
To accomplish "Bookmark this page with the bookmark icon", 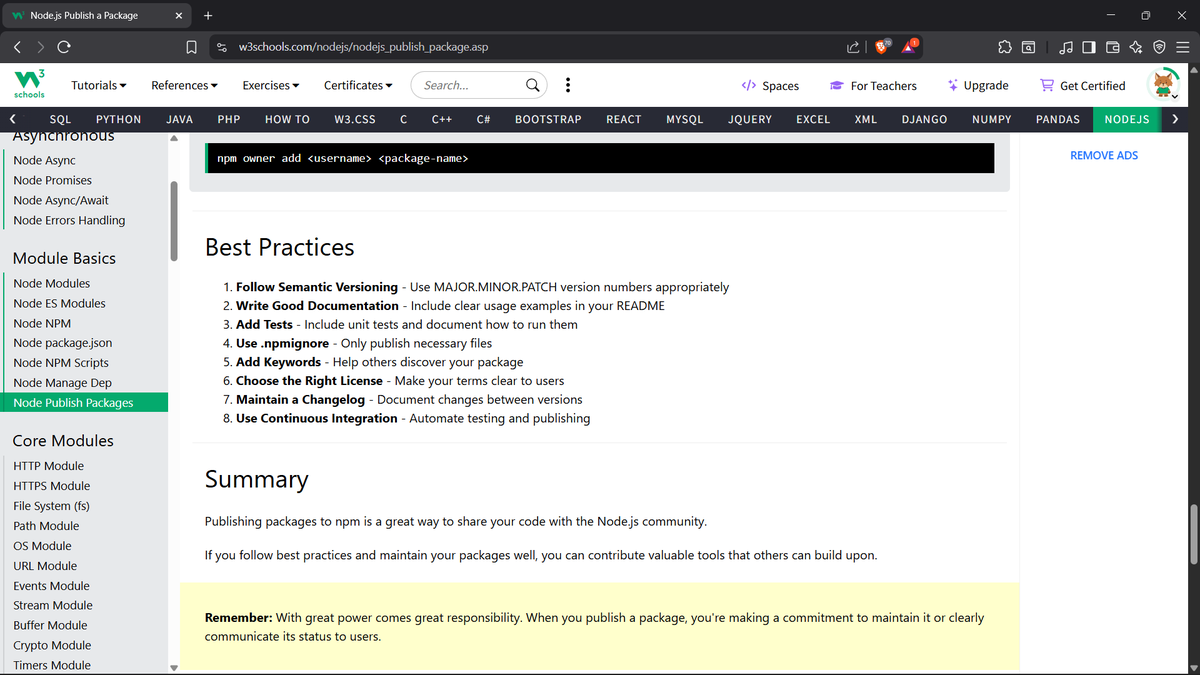I will coord(191,47).
